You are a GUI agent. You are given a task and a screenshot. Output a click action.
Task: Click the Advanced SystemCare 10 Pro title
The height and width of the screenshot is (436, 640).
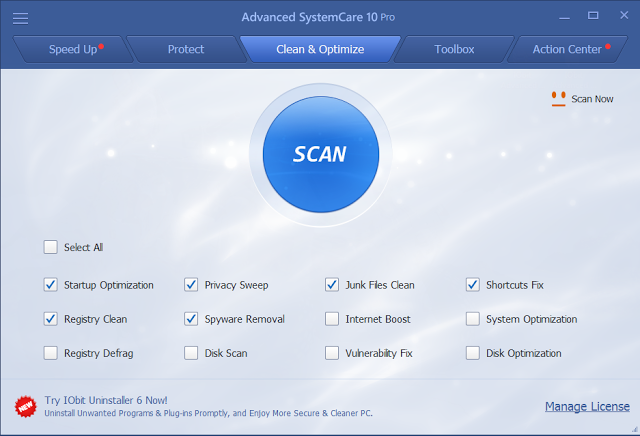318,17
